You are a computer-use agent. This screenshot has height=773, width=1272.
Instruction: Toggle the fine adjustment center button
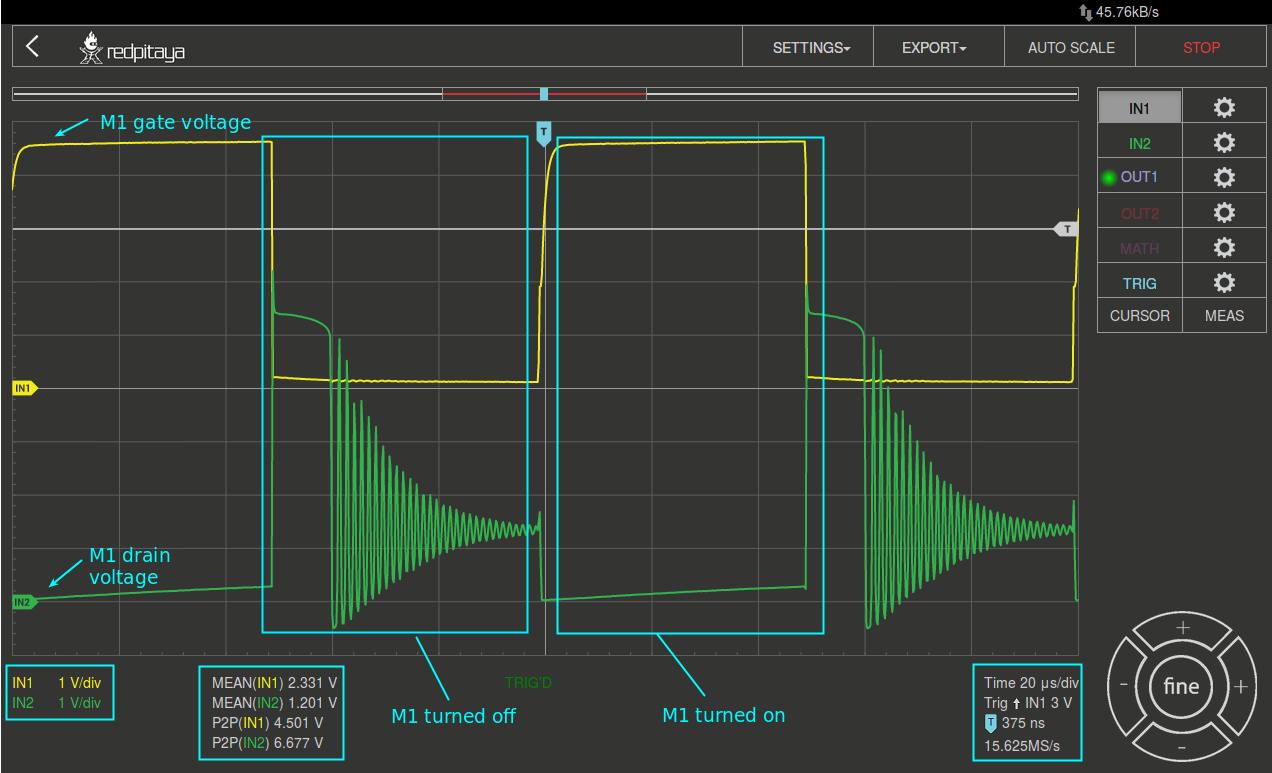coord(1181,687)
